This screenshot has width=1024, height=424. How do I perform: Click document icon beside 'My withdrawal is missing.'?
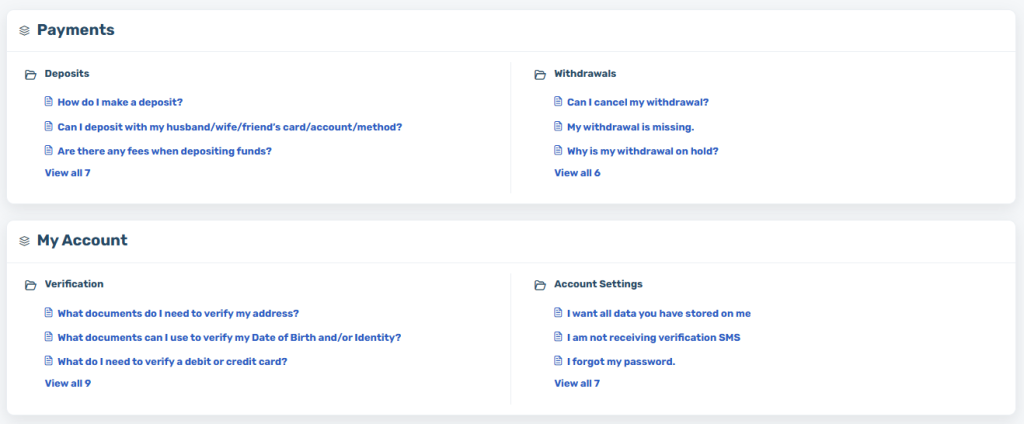click(558, 126)
